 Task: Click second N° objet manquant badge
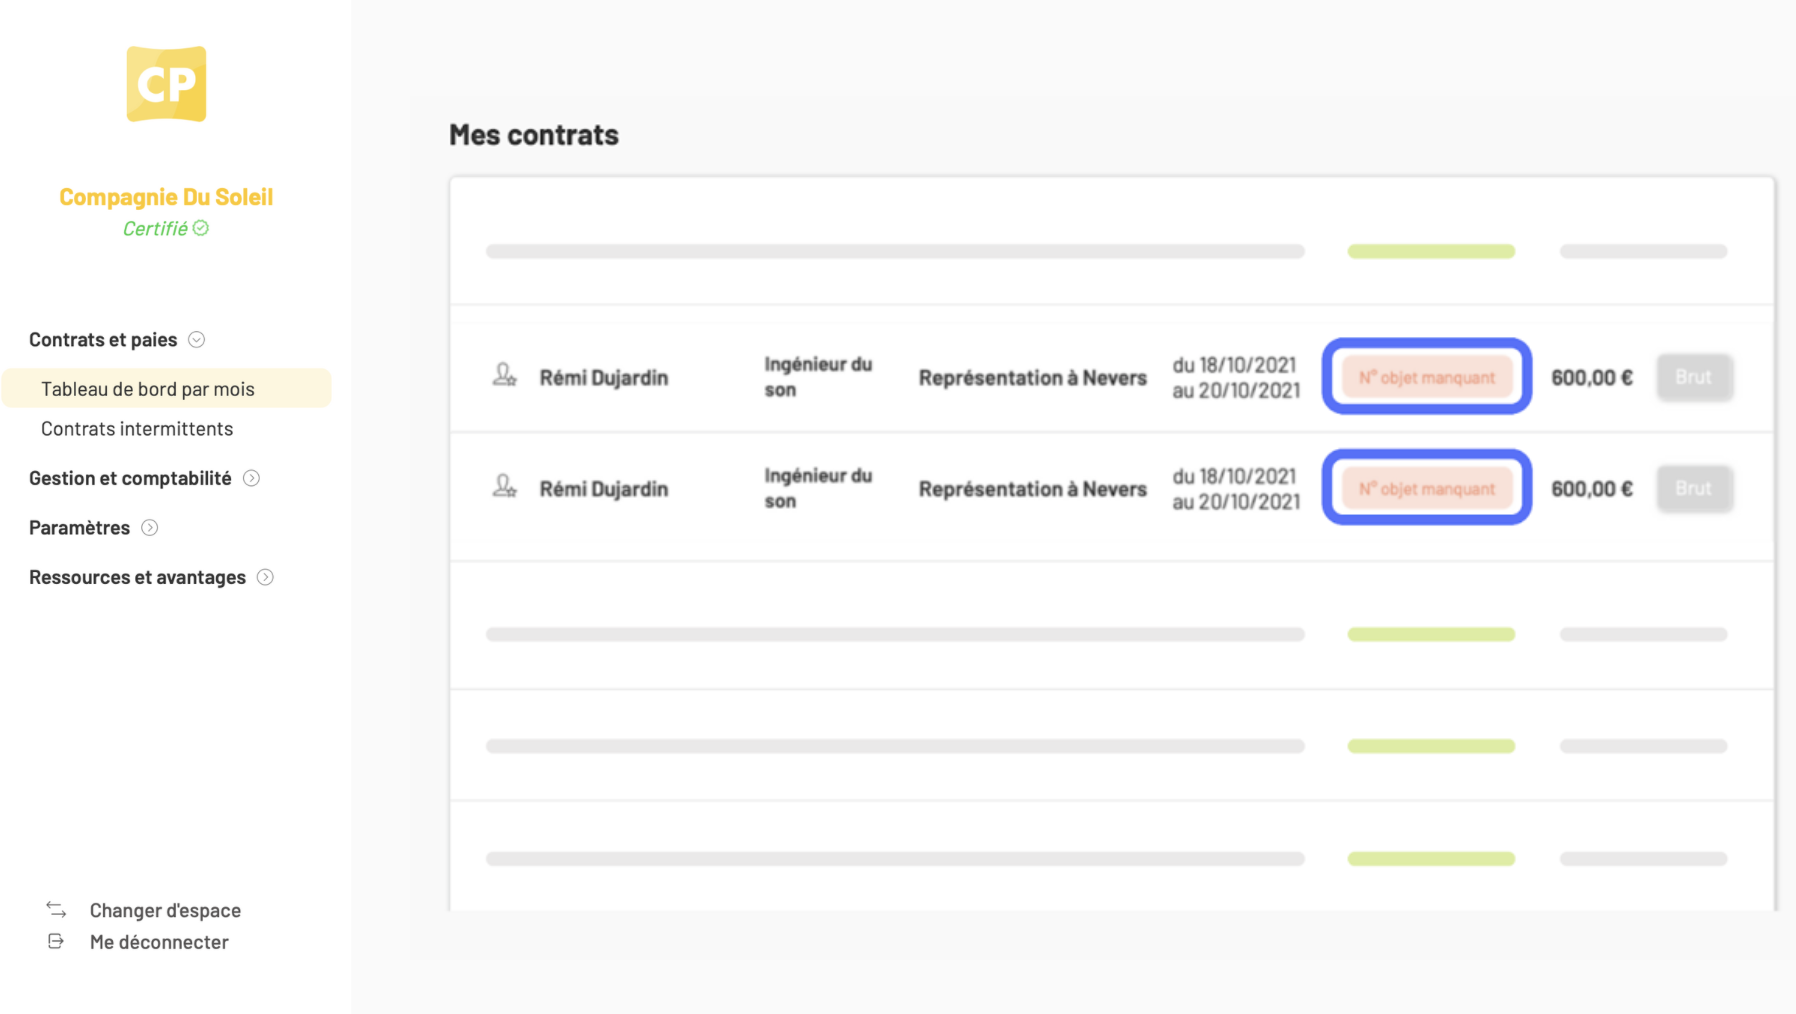point(1427,488)
